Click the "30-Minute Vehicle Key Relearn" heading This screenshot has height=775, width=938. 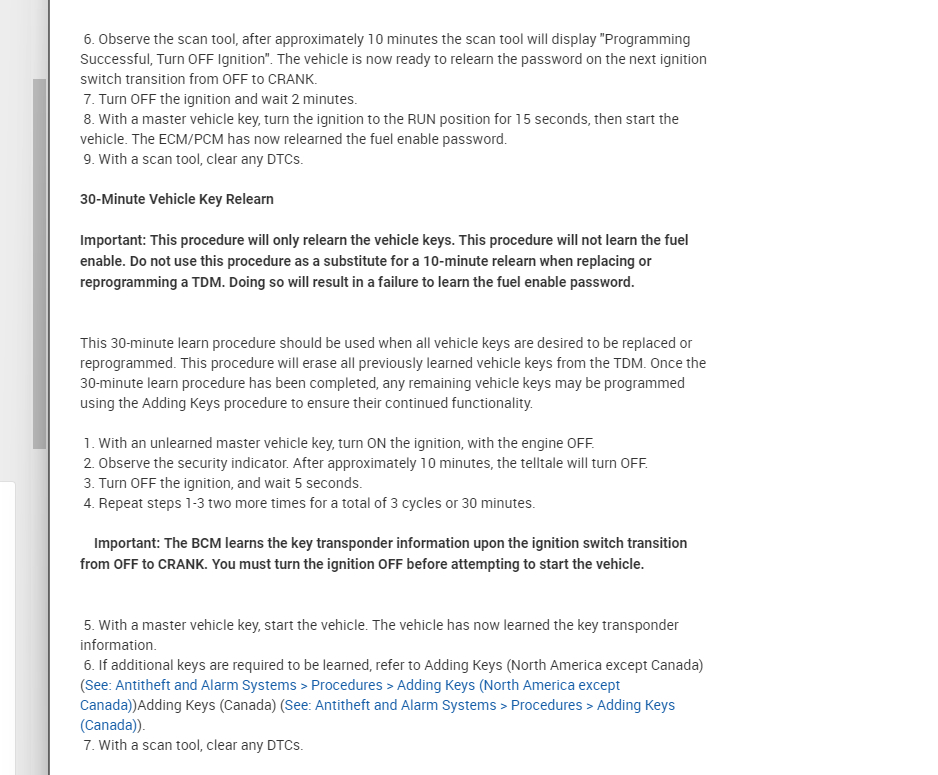177,199
